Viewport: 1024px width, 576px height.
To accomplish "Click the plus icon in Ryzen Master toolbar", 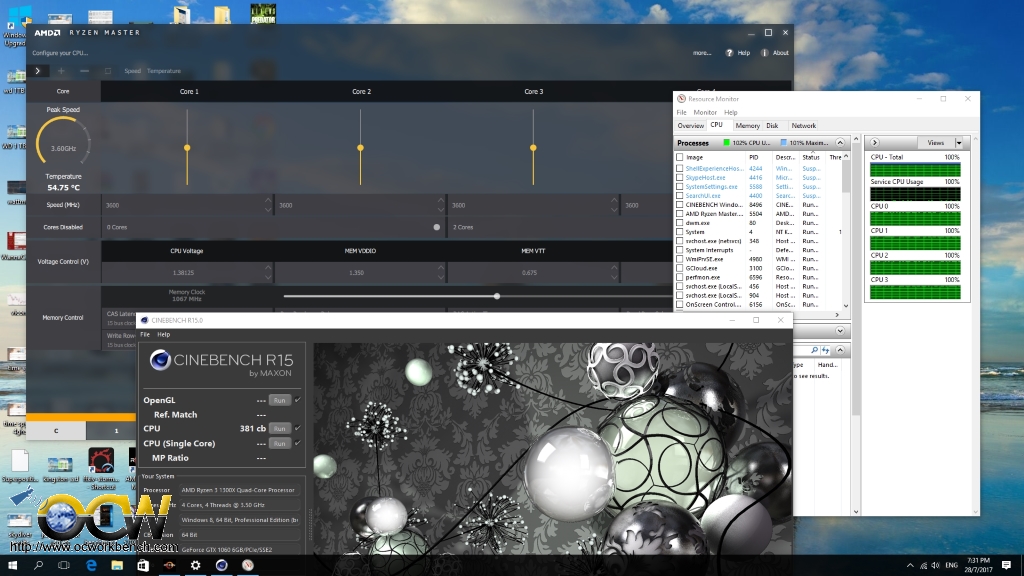I will (61, 71).
